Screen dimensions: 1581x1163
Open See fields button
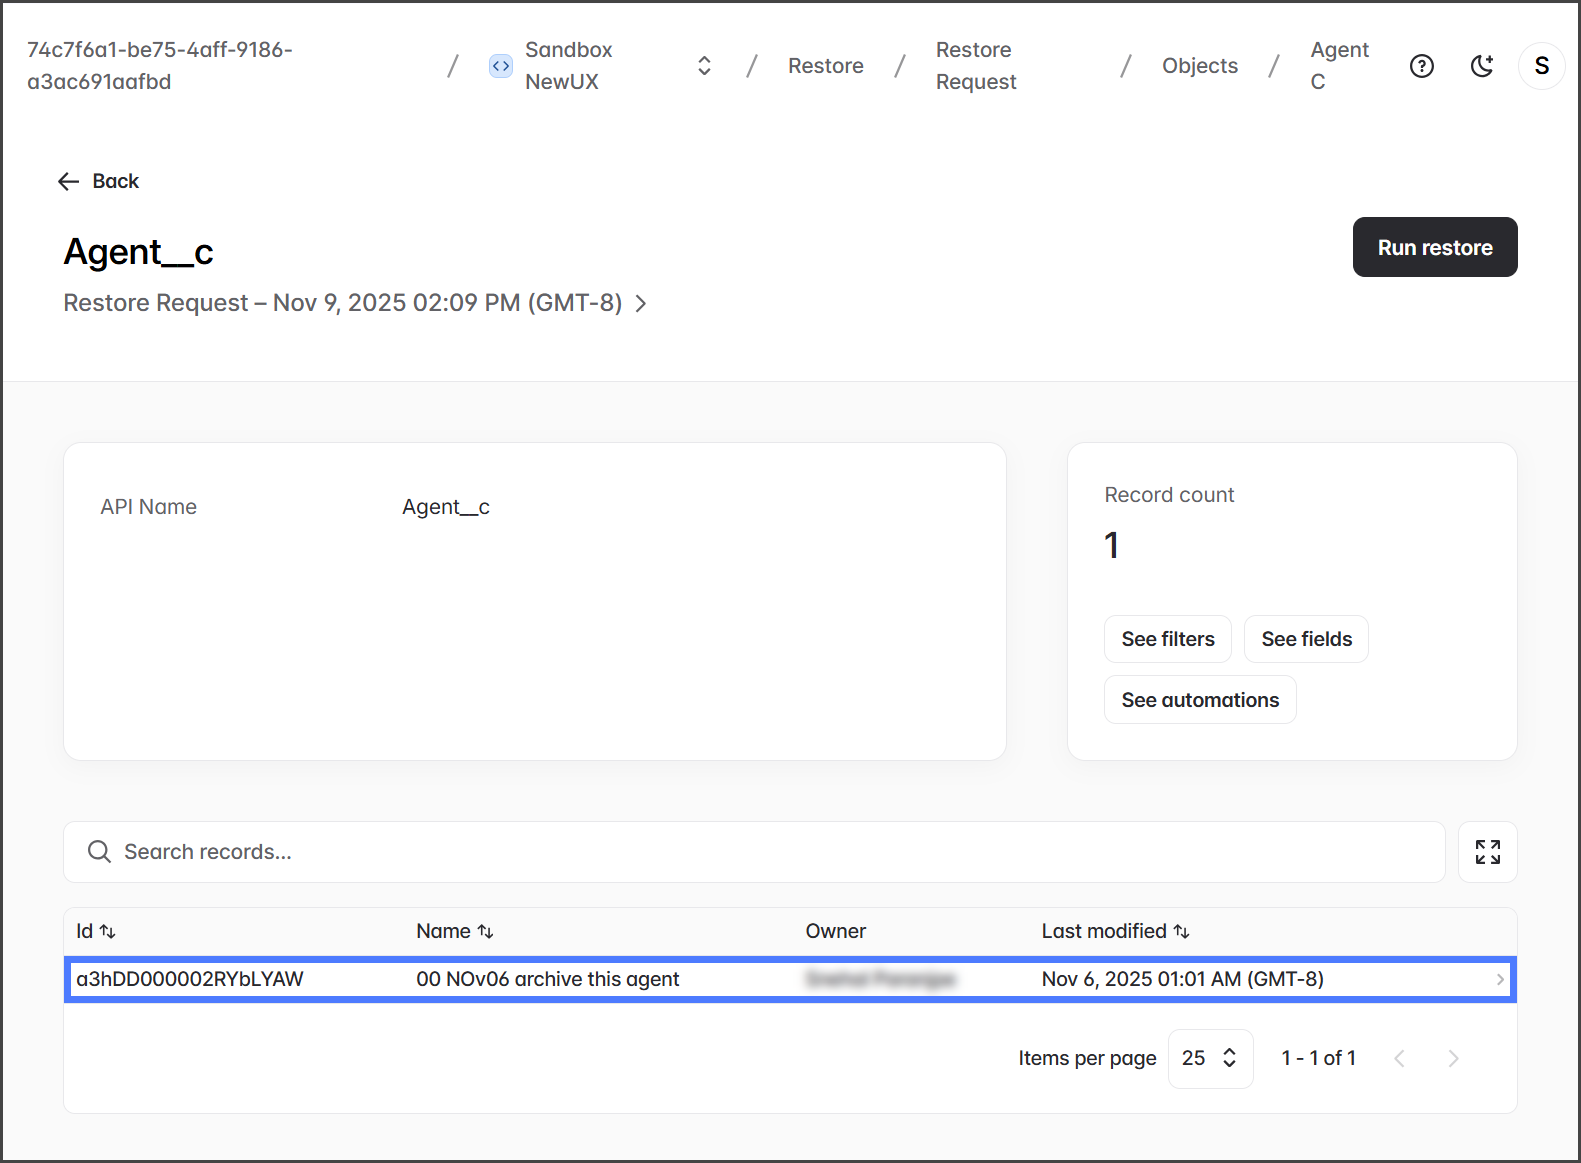(1306, 639)
